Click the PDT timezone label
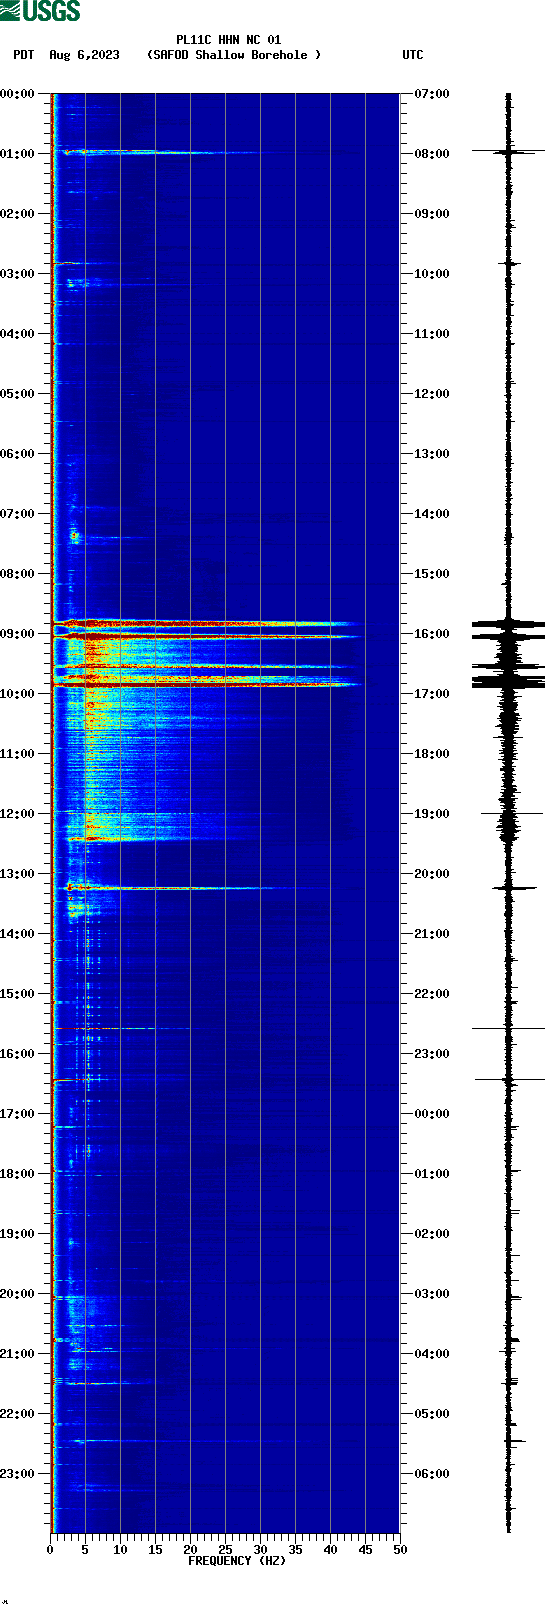This screenshot has height=1613, width=552. (x=23, y=55)
